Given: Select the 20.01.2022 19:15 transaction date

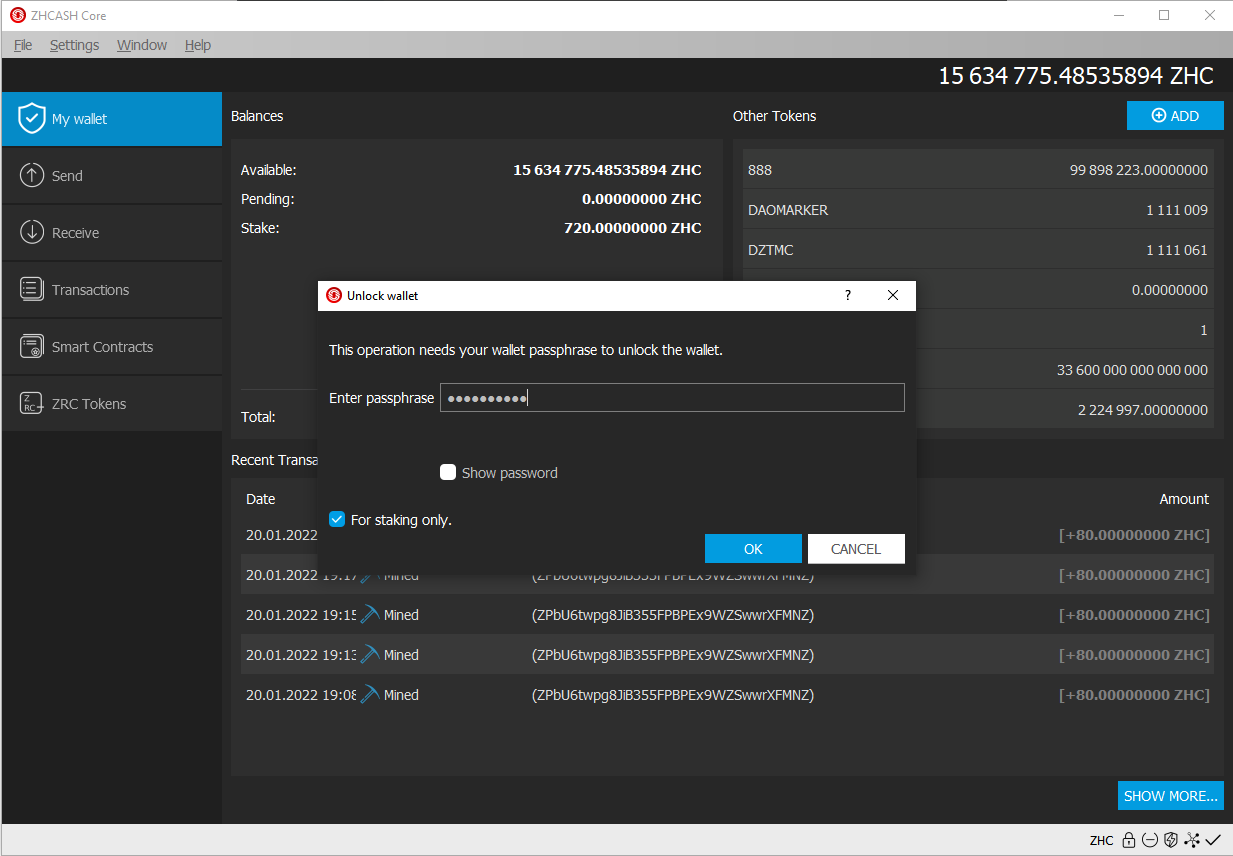Looking at the screenshot, I should click(301, 615).
